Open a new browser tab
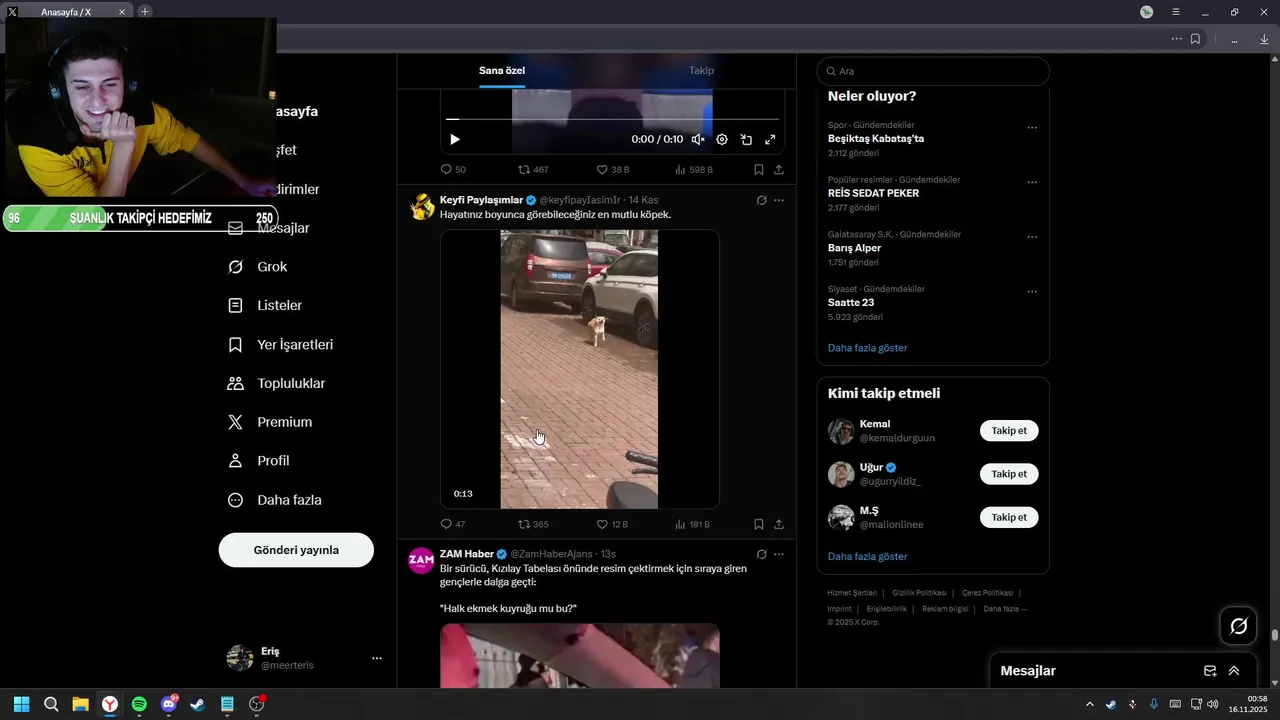 tap(145, 11)
